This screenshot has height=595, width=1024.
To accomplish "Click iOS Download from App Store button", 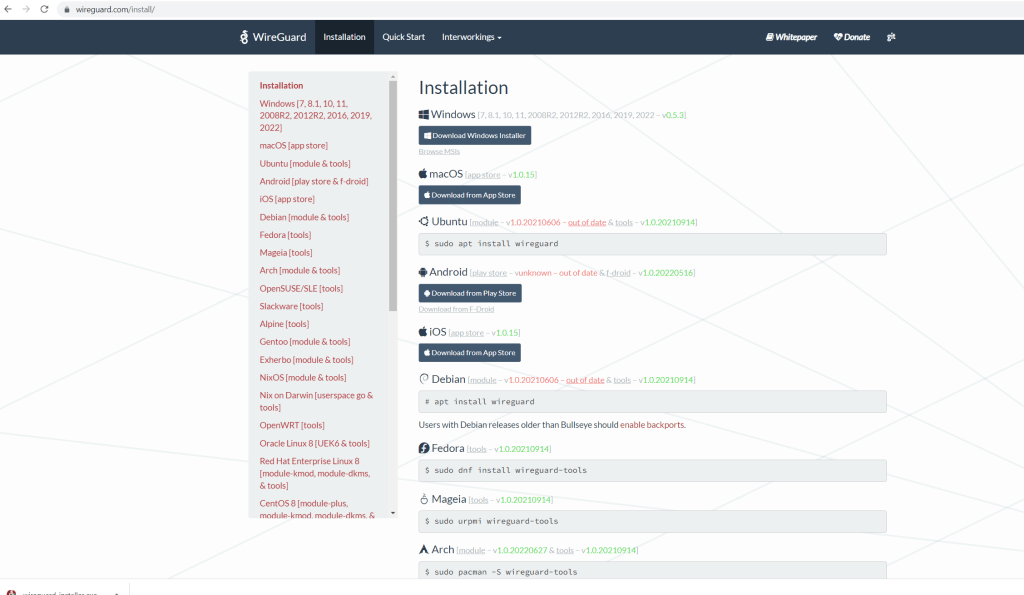I will (470, 353).
